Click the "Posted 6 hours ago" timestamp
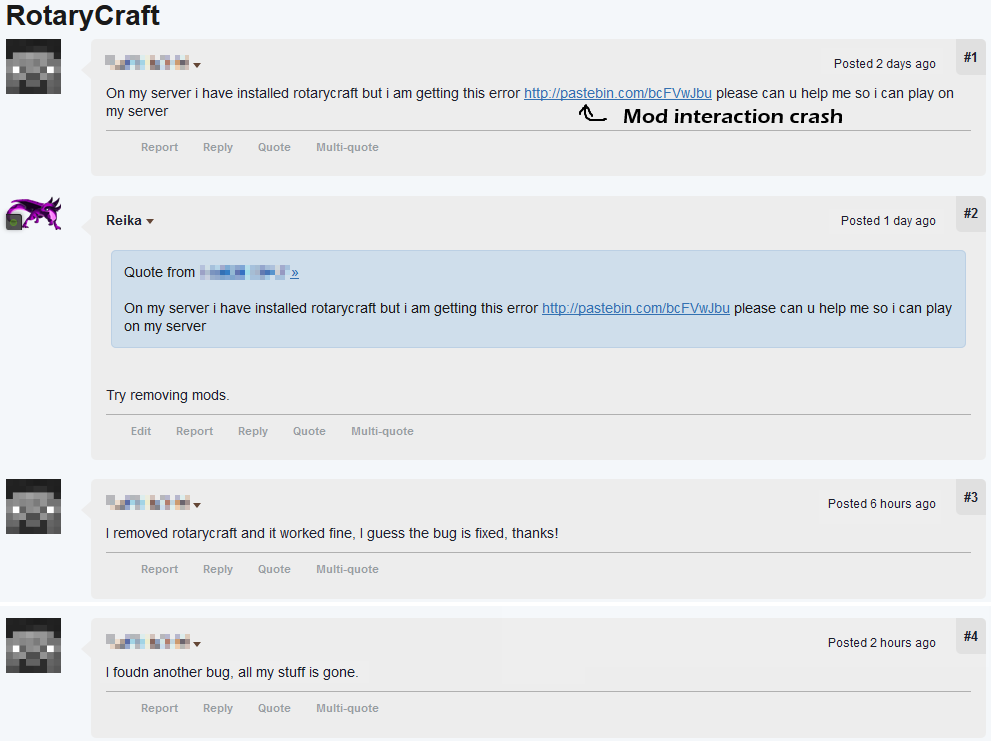The image size is (991, 744). (882, 504)
